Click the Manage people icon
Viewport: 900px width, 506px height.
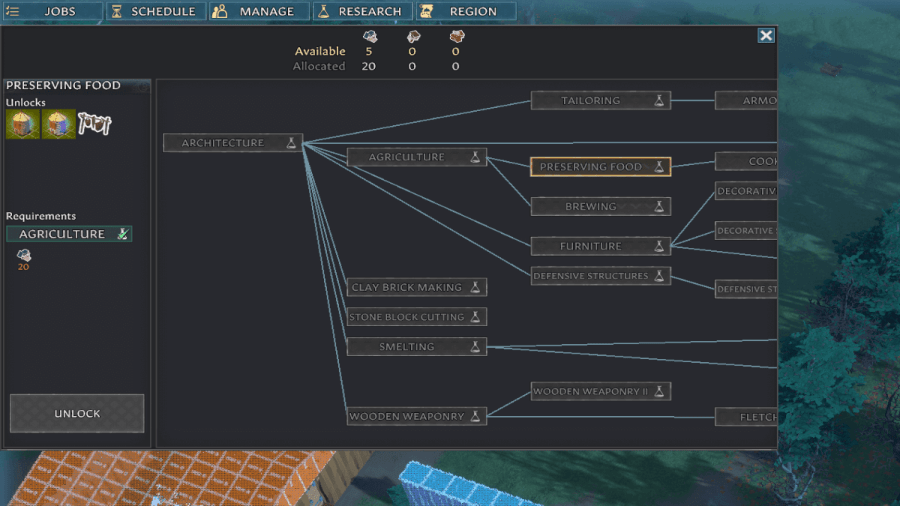[x=220, y=12]
